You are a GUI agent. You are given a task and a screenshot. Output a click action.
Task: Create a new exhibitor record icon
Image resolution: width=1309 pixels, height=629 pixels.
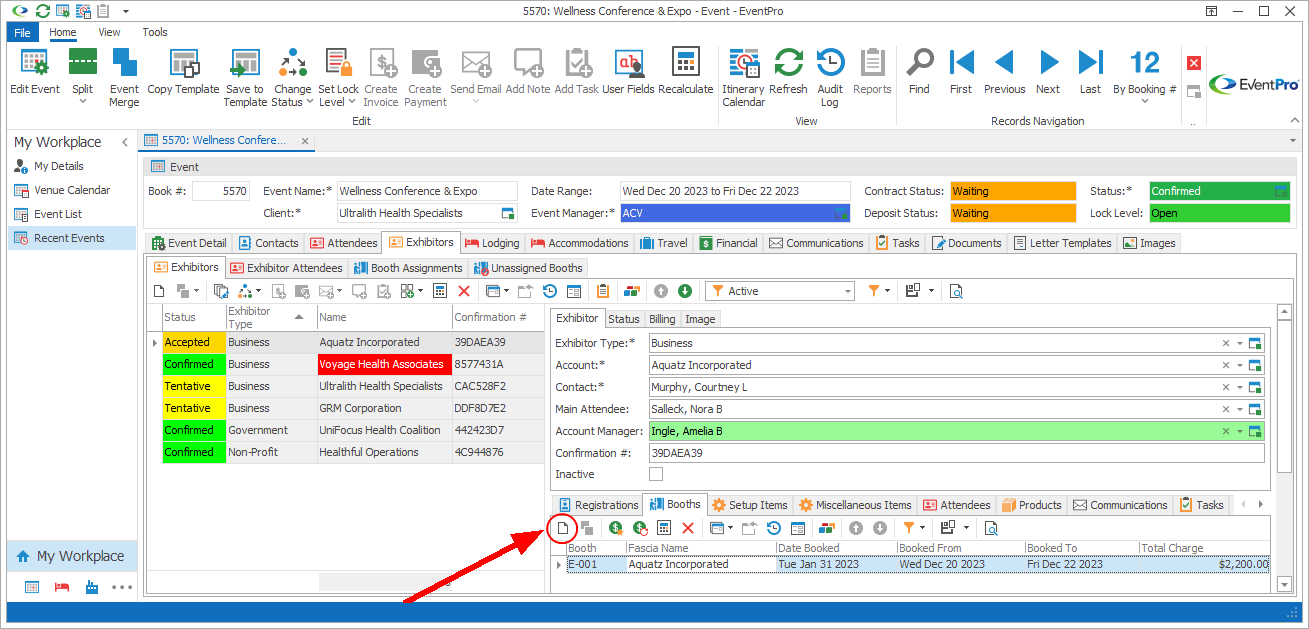tap(158, 291)
